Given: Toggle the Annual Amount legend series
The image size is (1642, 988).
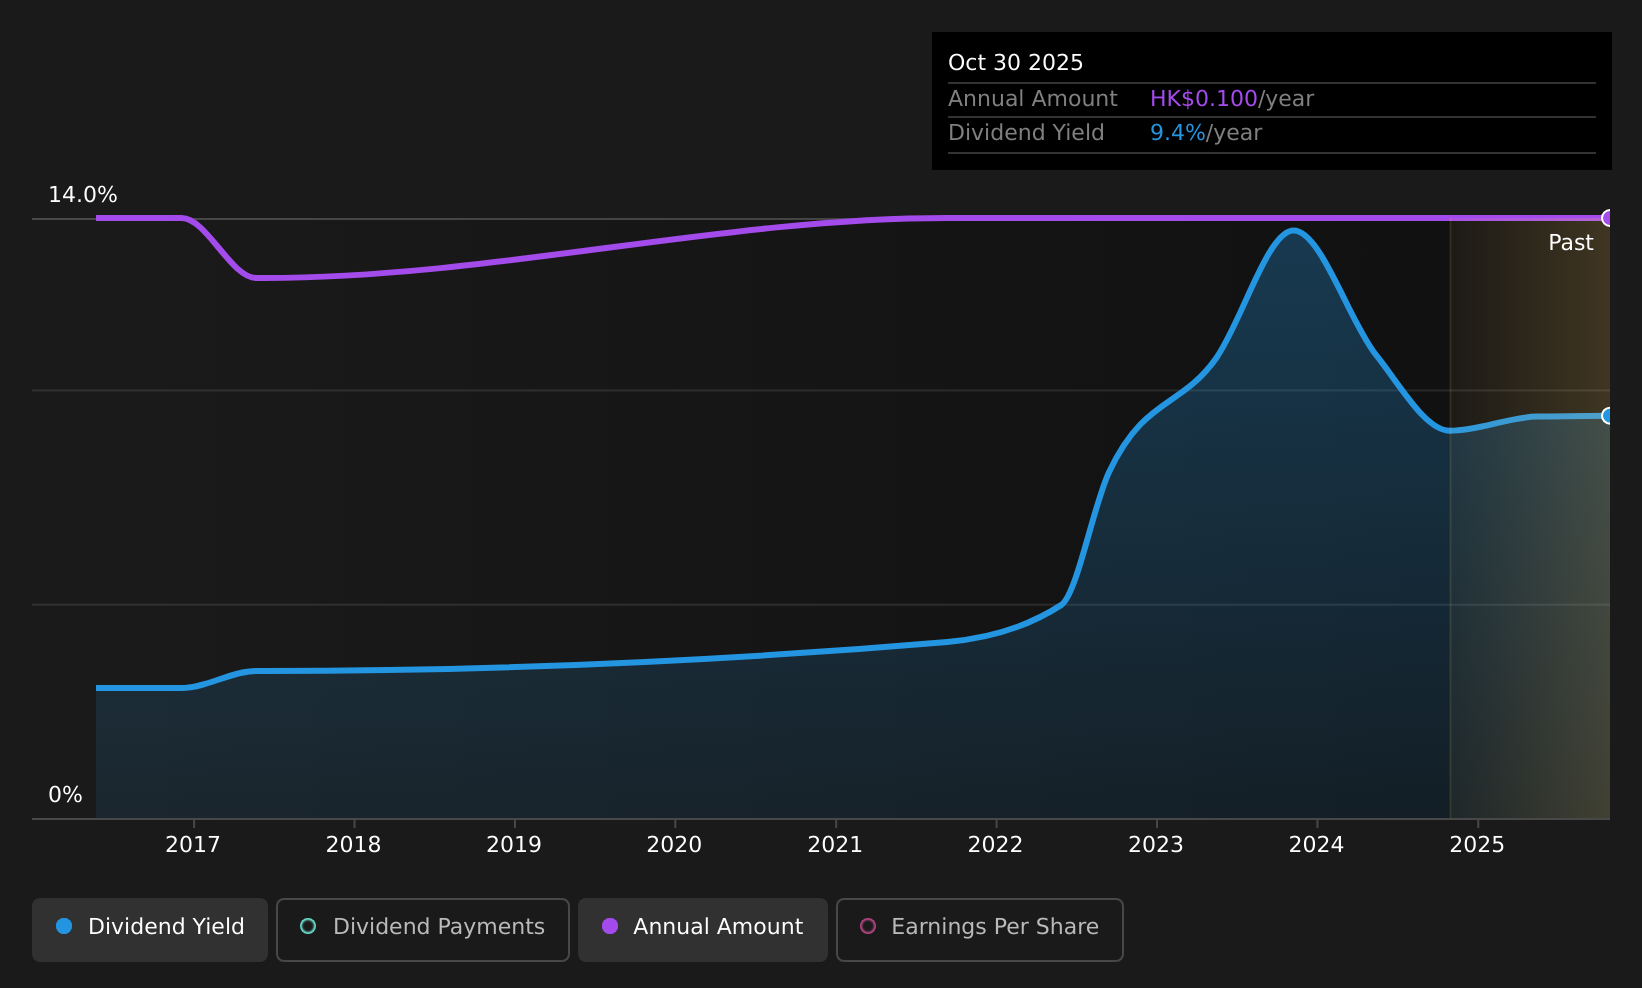Looking at the screenshot, I should (x=702, y=929).
